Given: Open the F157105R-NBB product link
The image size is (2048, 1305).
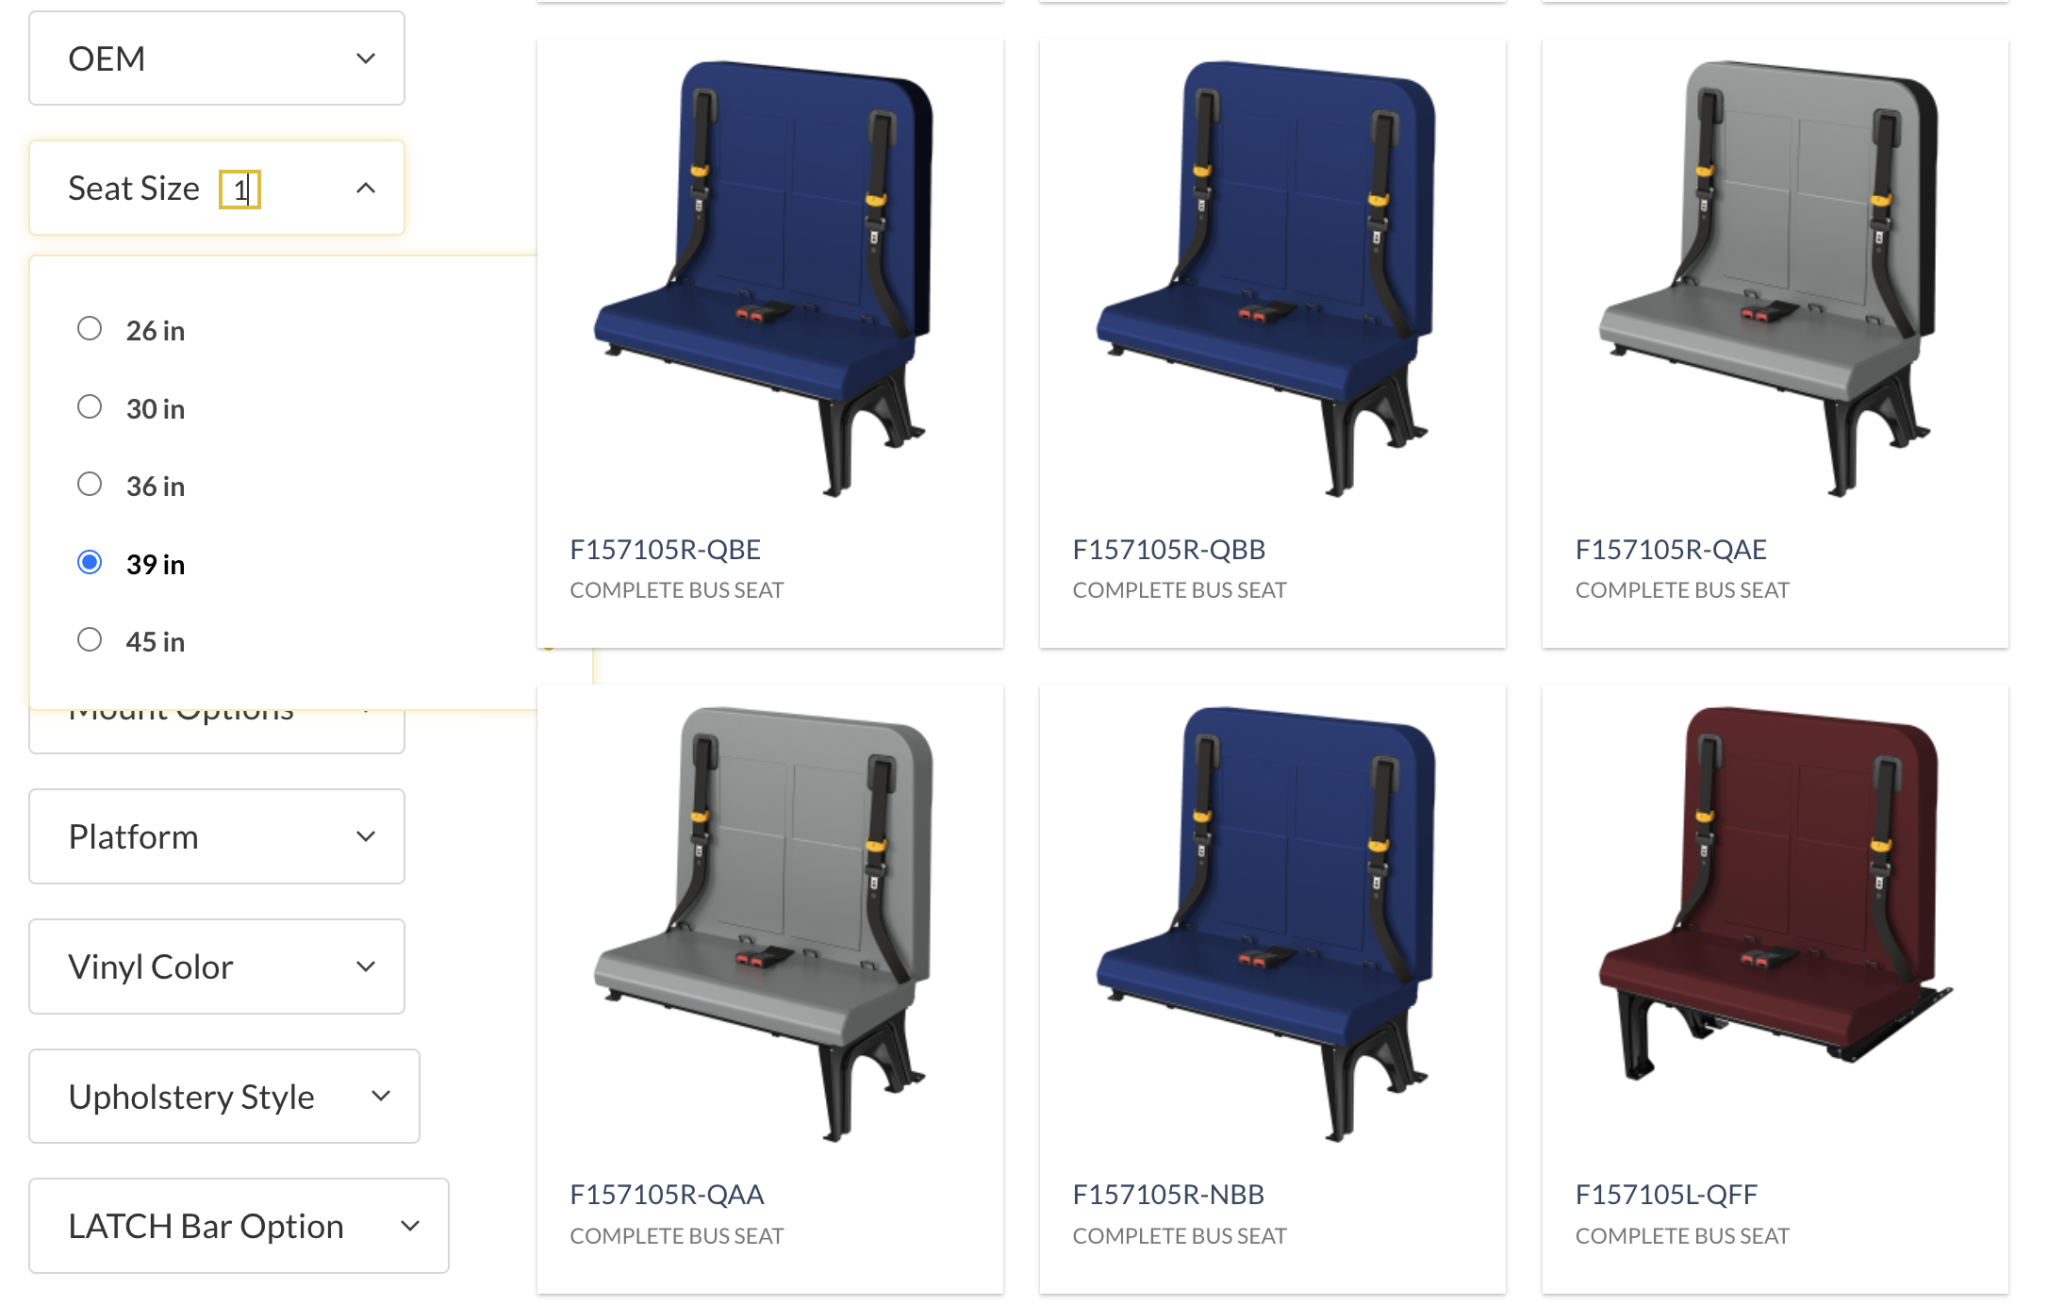Looking at the screenshot, I should tap(1168, 1194).
